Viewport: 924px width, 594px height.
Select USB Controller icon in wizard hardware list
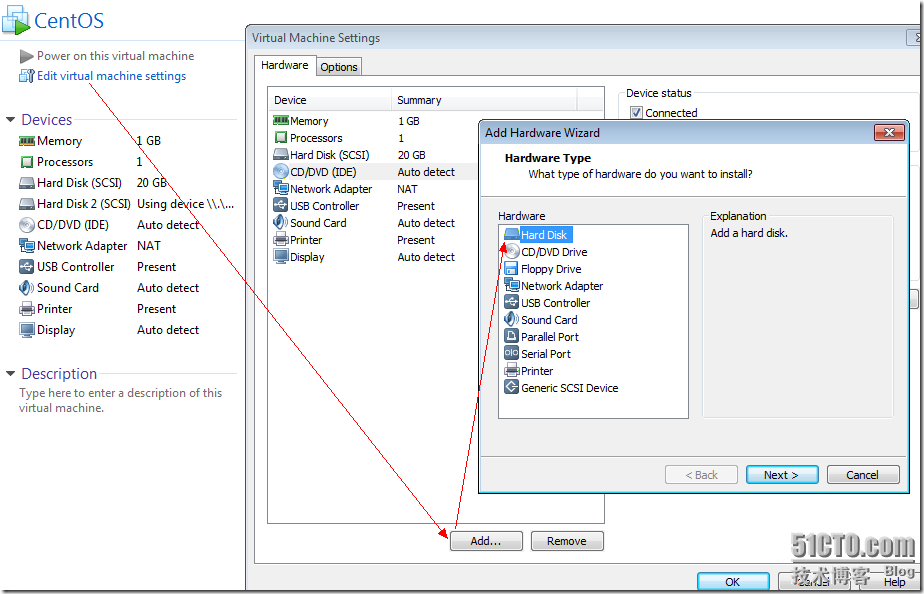[x=512, y=303]
